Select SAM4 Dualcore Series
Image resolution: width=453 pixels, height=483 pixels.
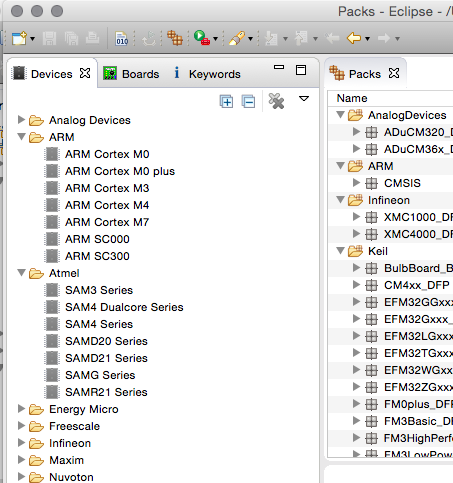[124, 307]
